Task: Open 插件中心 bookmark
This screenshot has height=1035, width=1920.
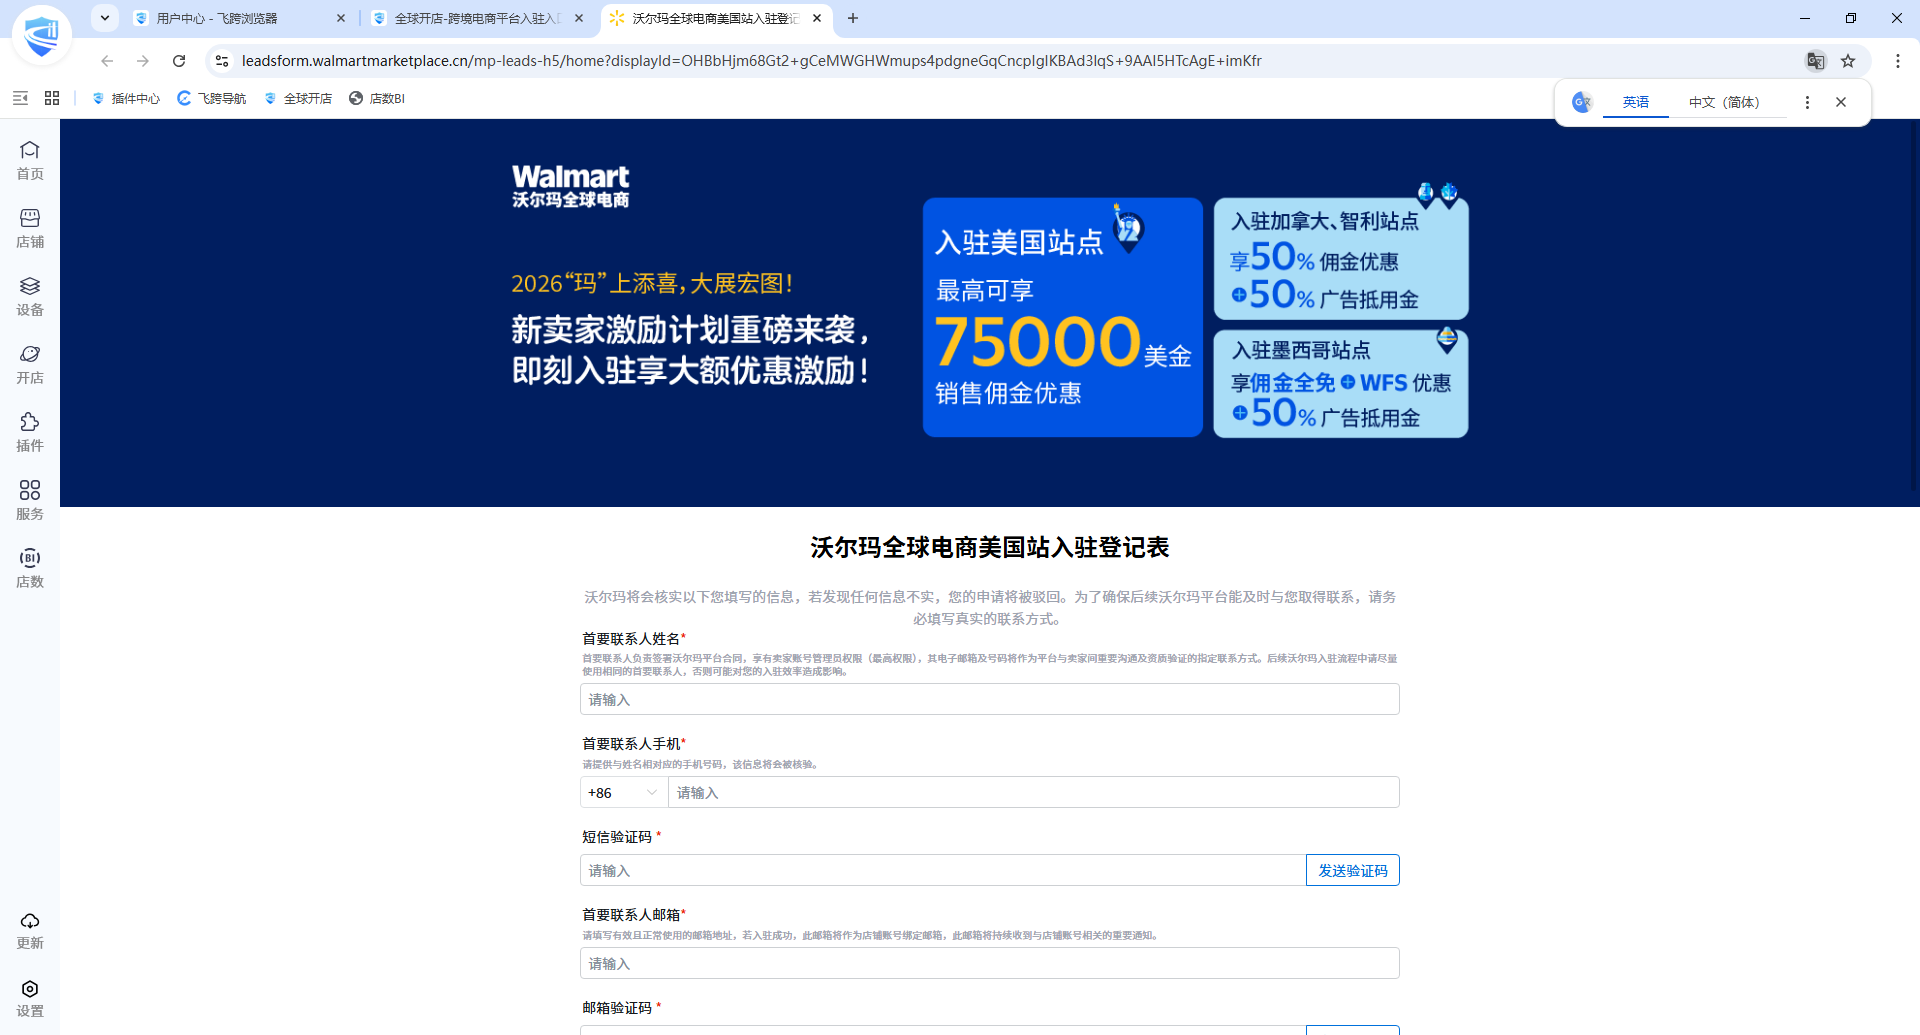Action: pyautogui.click(x=126, y=98)
